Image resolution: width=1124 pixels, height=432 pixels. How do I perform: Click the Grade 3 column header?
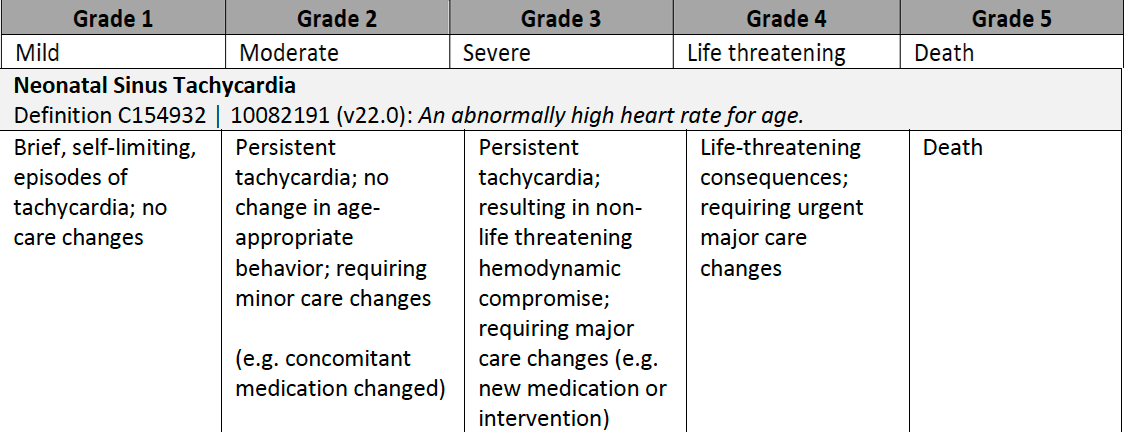[560, 17]
